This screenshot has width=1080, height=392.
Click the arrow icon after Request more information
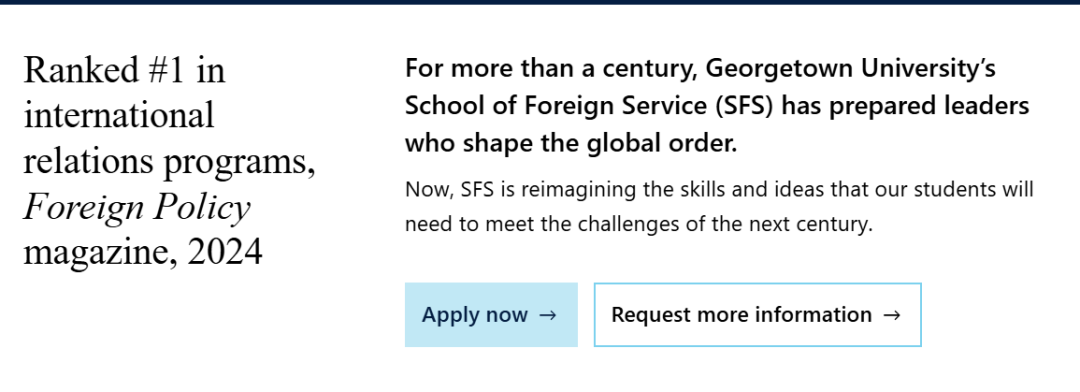(891, 316)
